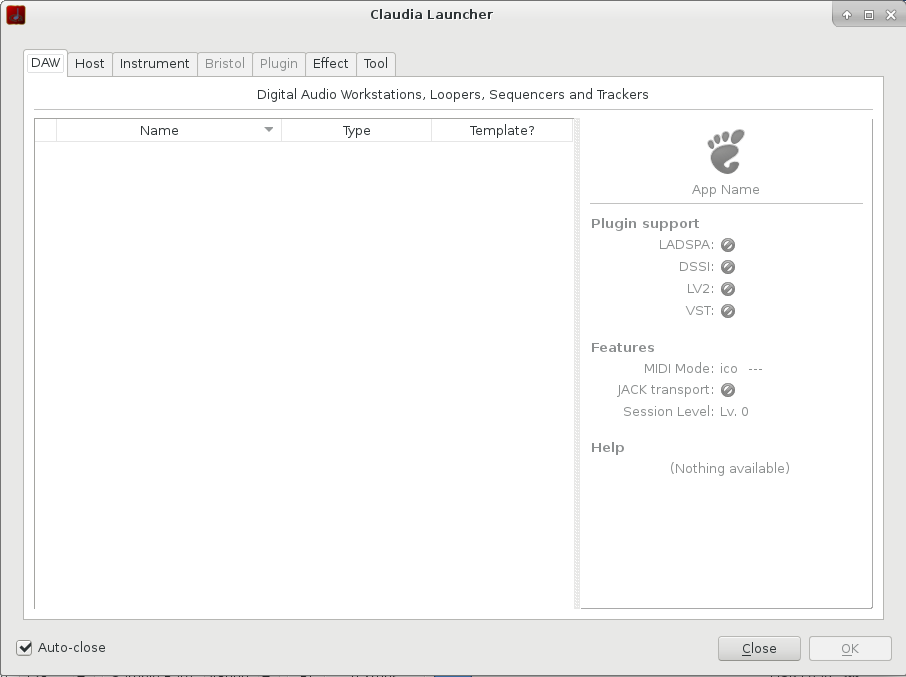Maximize the Claudia Launcher window

[x=868, y=15]
